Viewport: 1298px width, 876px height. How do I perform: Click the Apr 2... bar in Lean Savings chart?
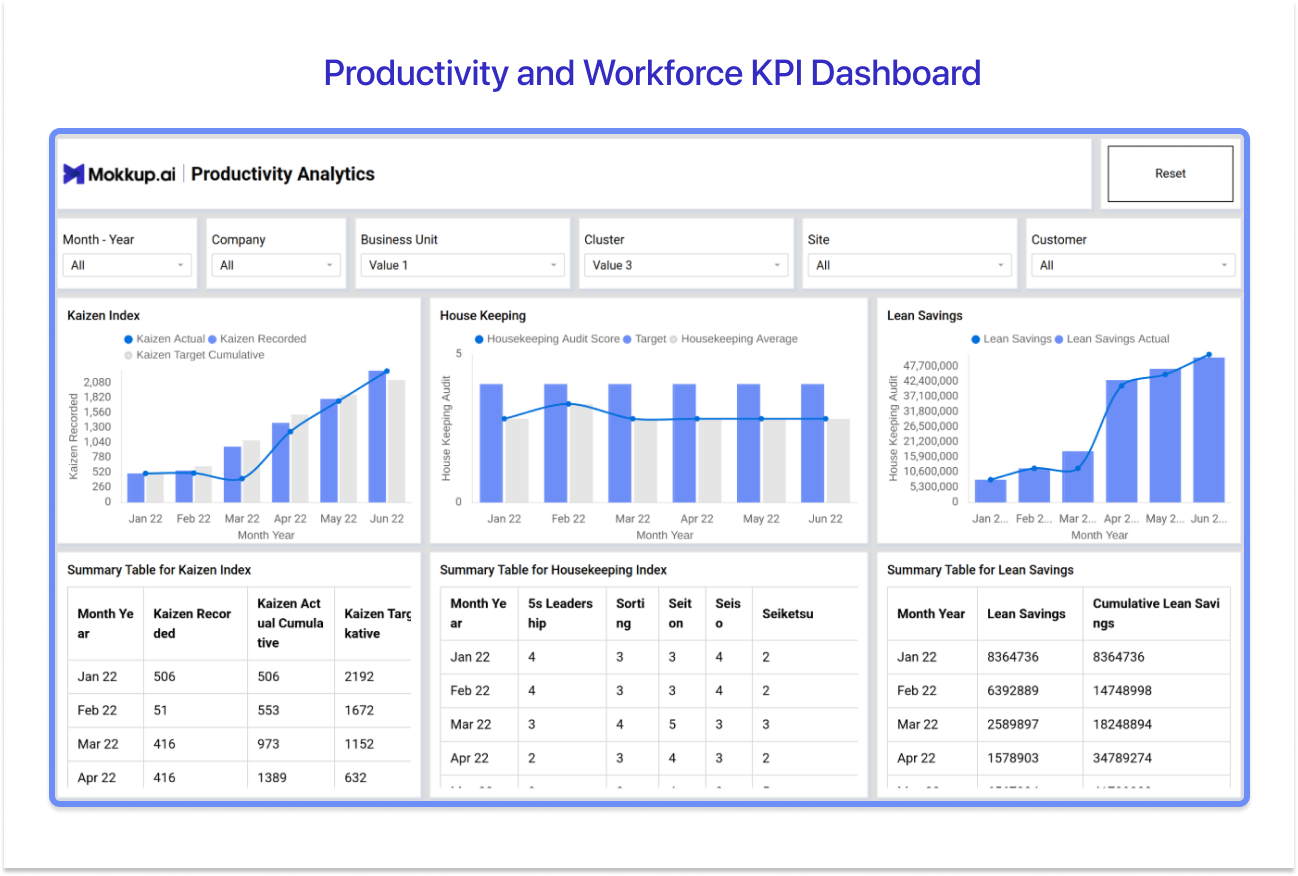pos(1121,441)
